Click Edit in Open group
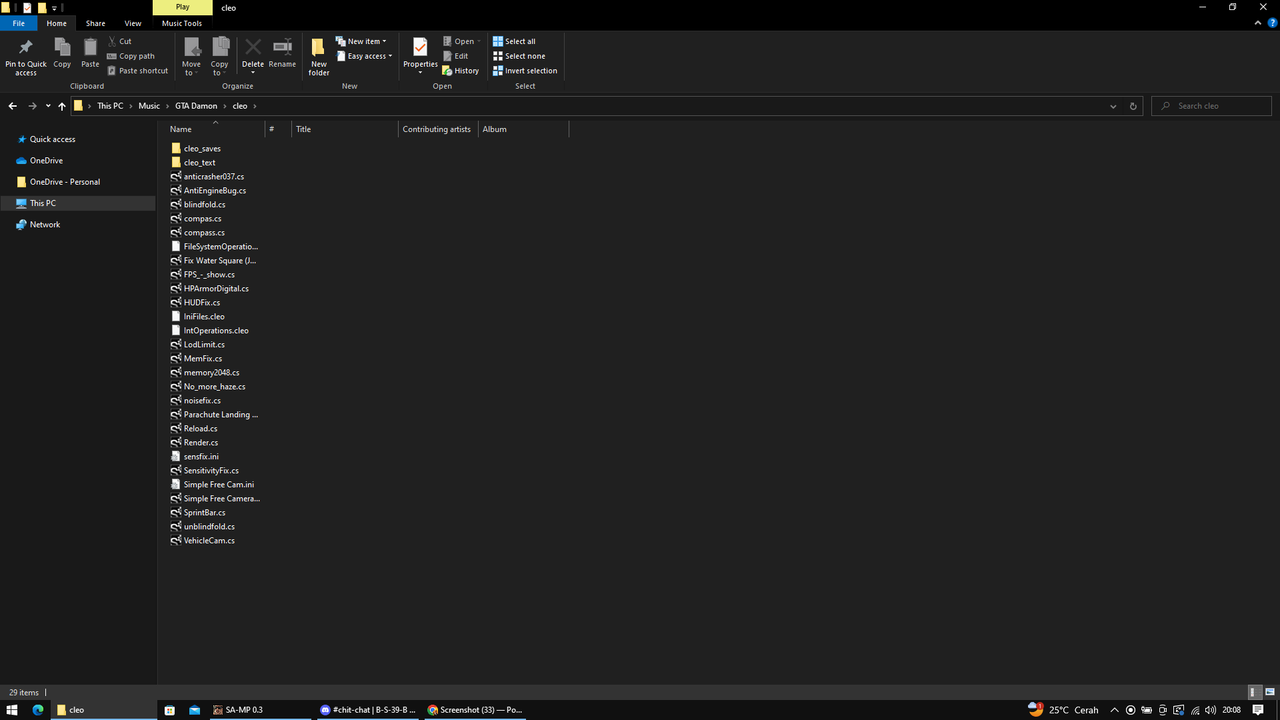The width and height of the screenshot is (1280, 720). click(x=455, y=56)
